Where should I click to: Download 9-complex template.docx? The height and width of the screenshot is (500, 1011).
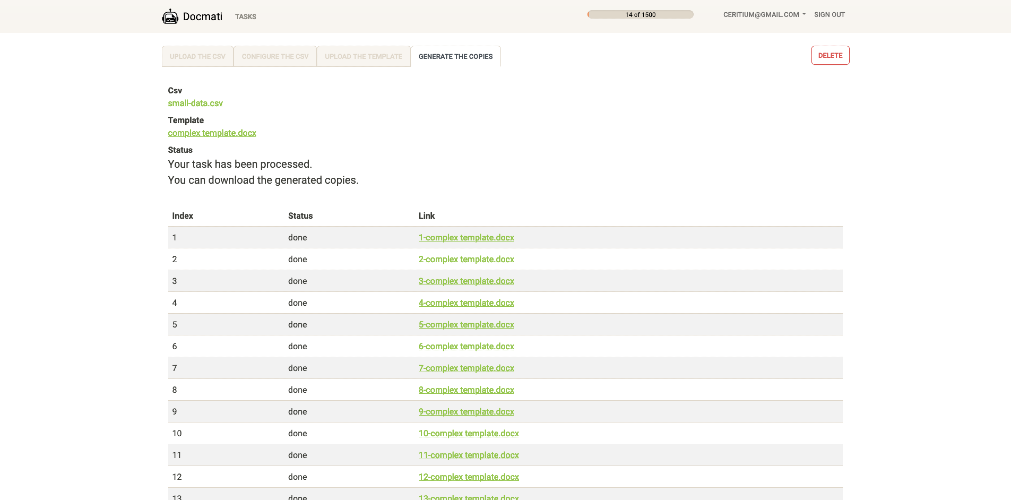pos(466,412)
